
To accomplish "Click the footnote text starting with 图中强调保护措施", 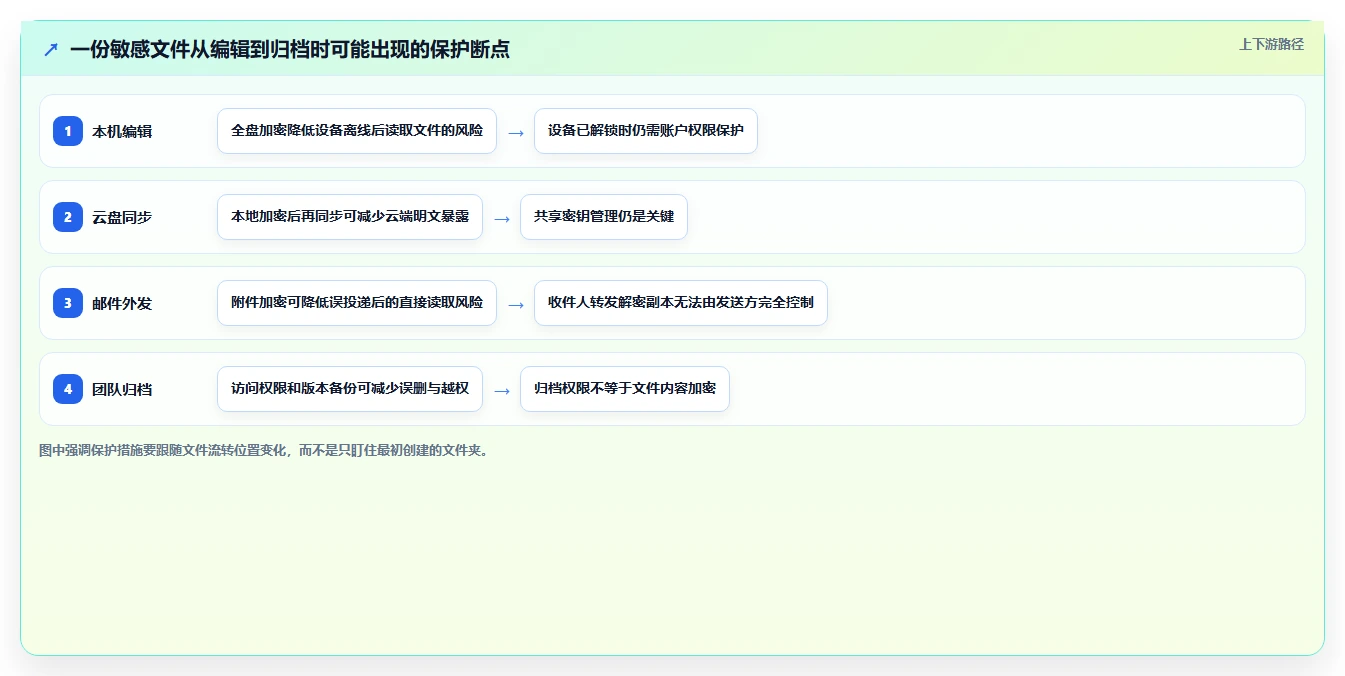I will [x=265, y=450].
